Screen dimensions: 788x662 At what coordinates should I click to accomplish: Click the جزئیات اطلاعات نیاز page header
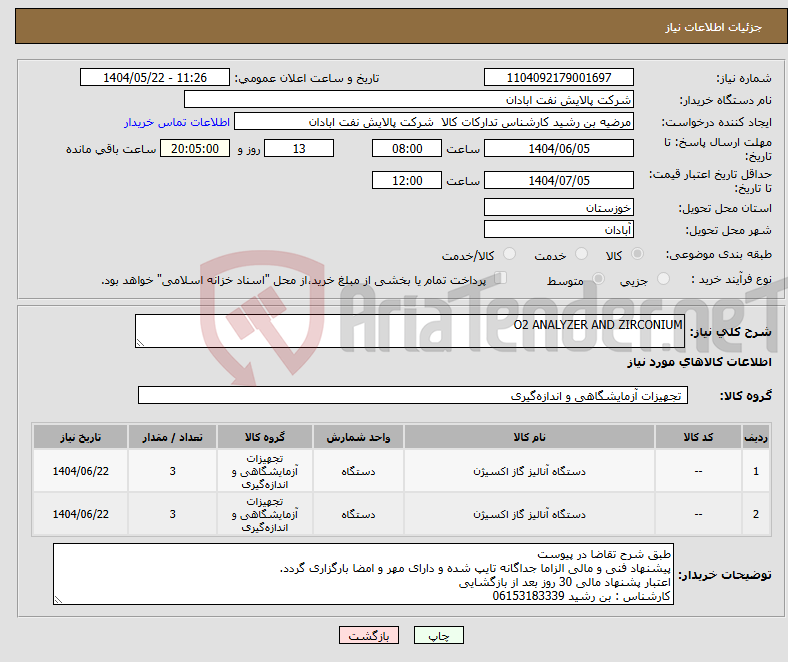click(714, 27)
